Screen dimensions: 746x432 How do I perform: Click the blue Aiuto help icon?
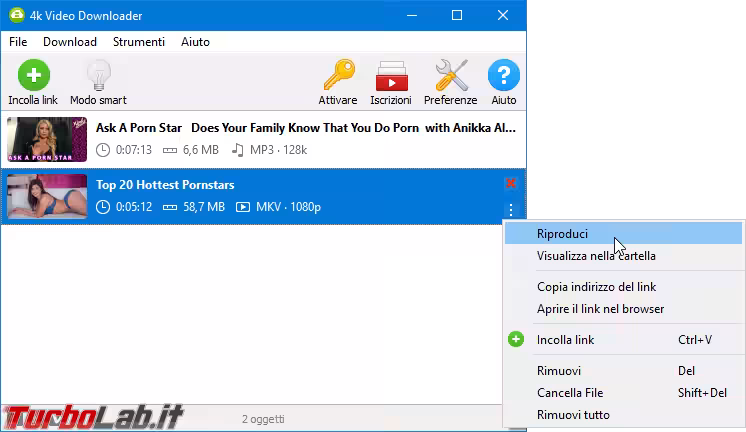coord(504,76)
